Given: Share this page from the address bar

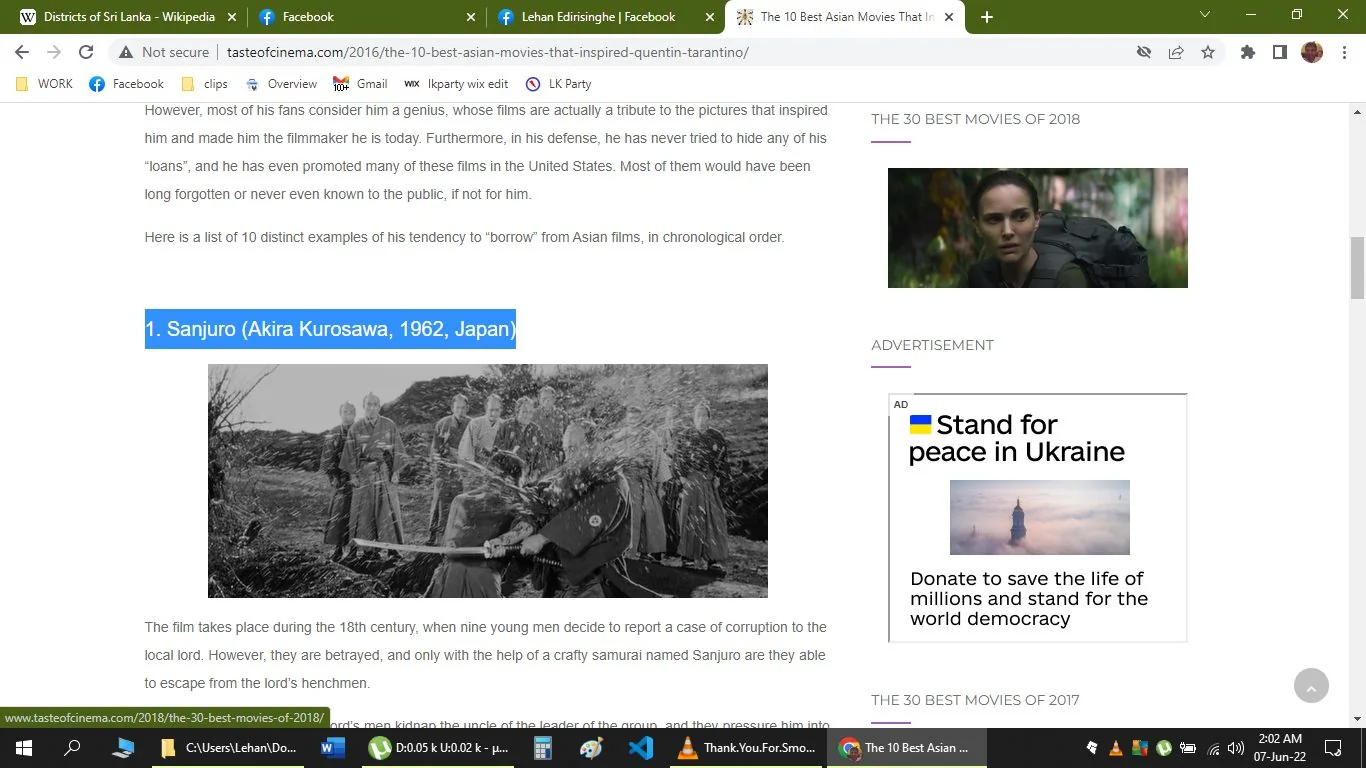Looking at the screenshot, I should click(x=1176, y=52).
